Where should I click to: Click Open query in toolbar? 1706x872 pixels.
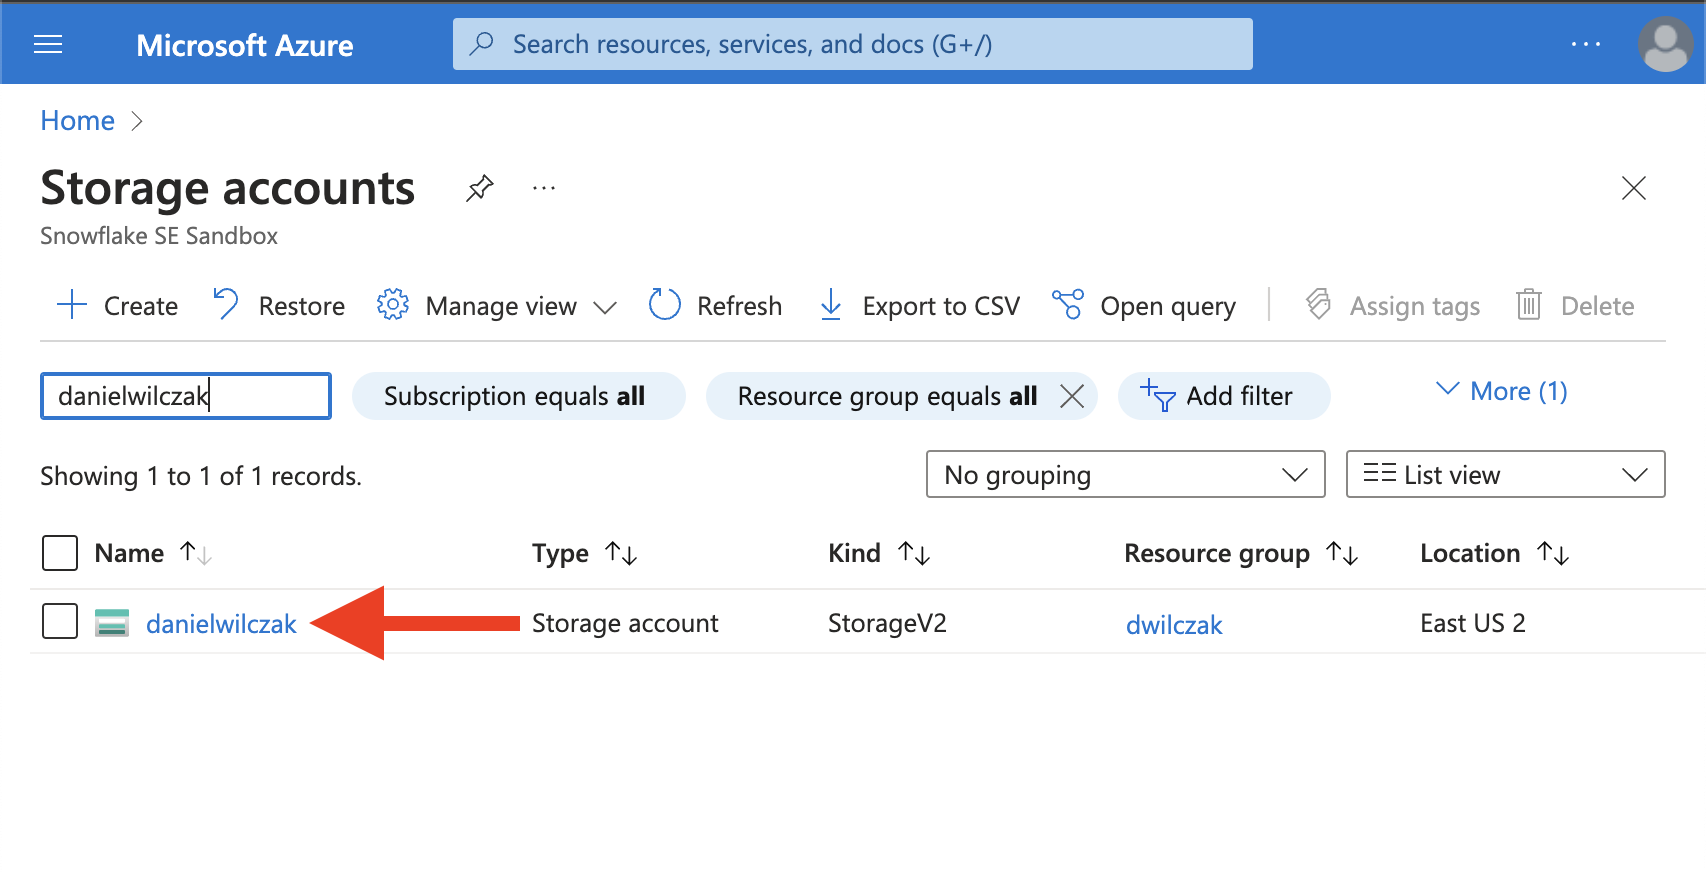pos(1144,305)
